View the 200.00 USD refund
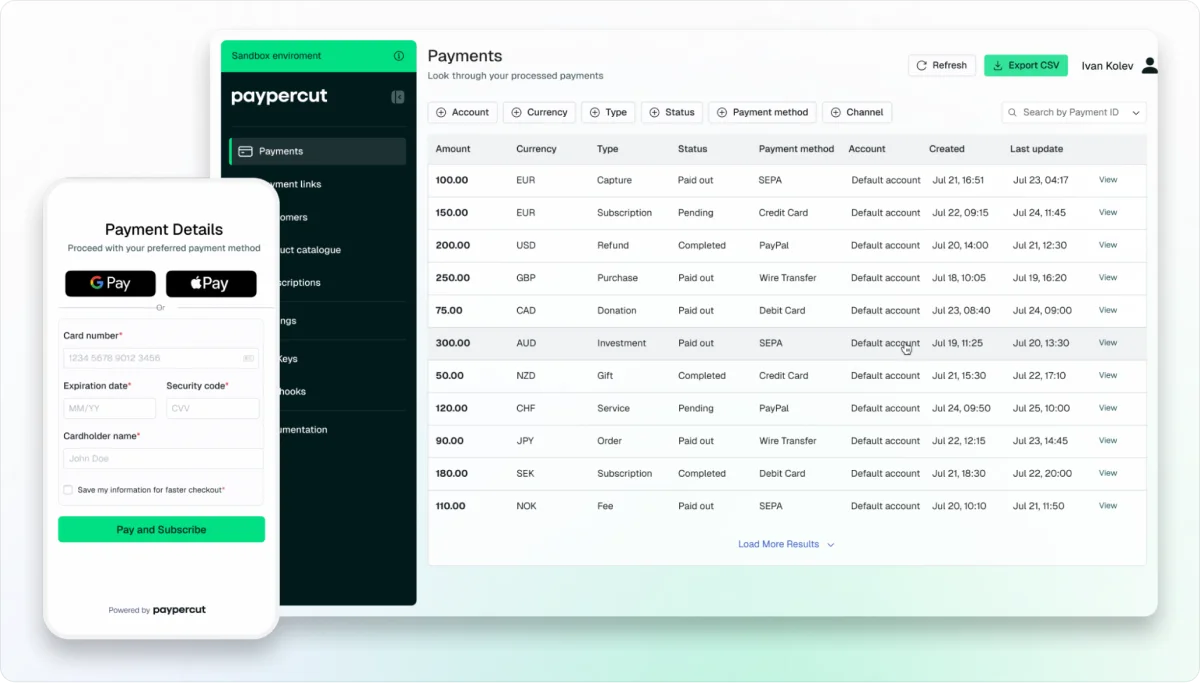Viewport: 1200px width, 683px height. coord(1108,245)
